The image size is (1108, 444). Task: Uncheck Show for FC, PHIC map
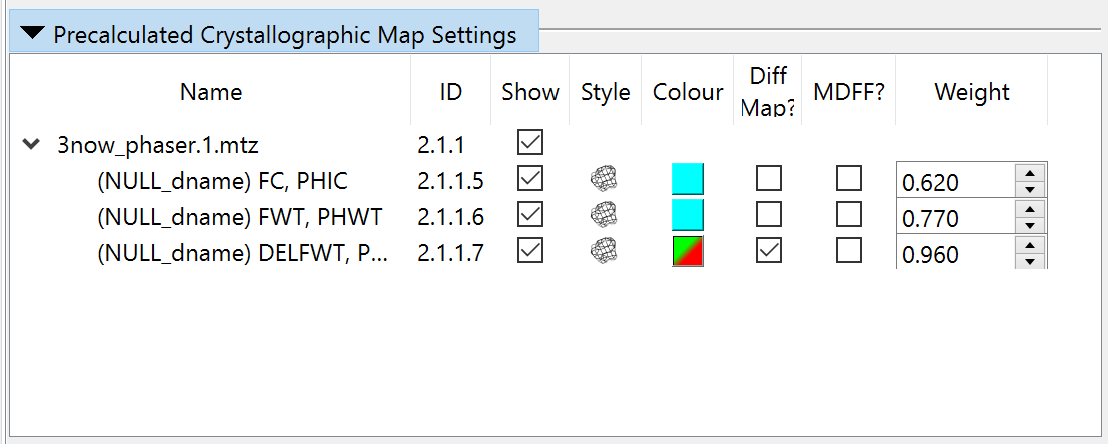pos(530,179)
